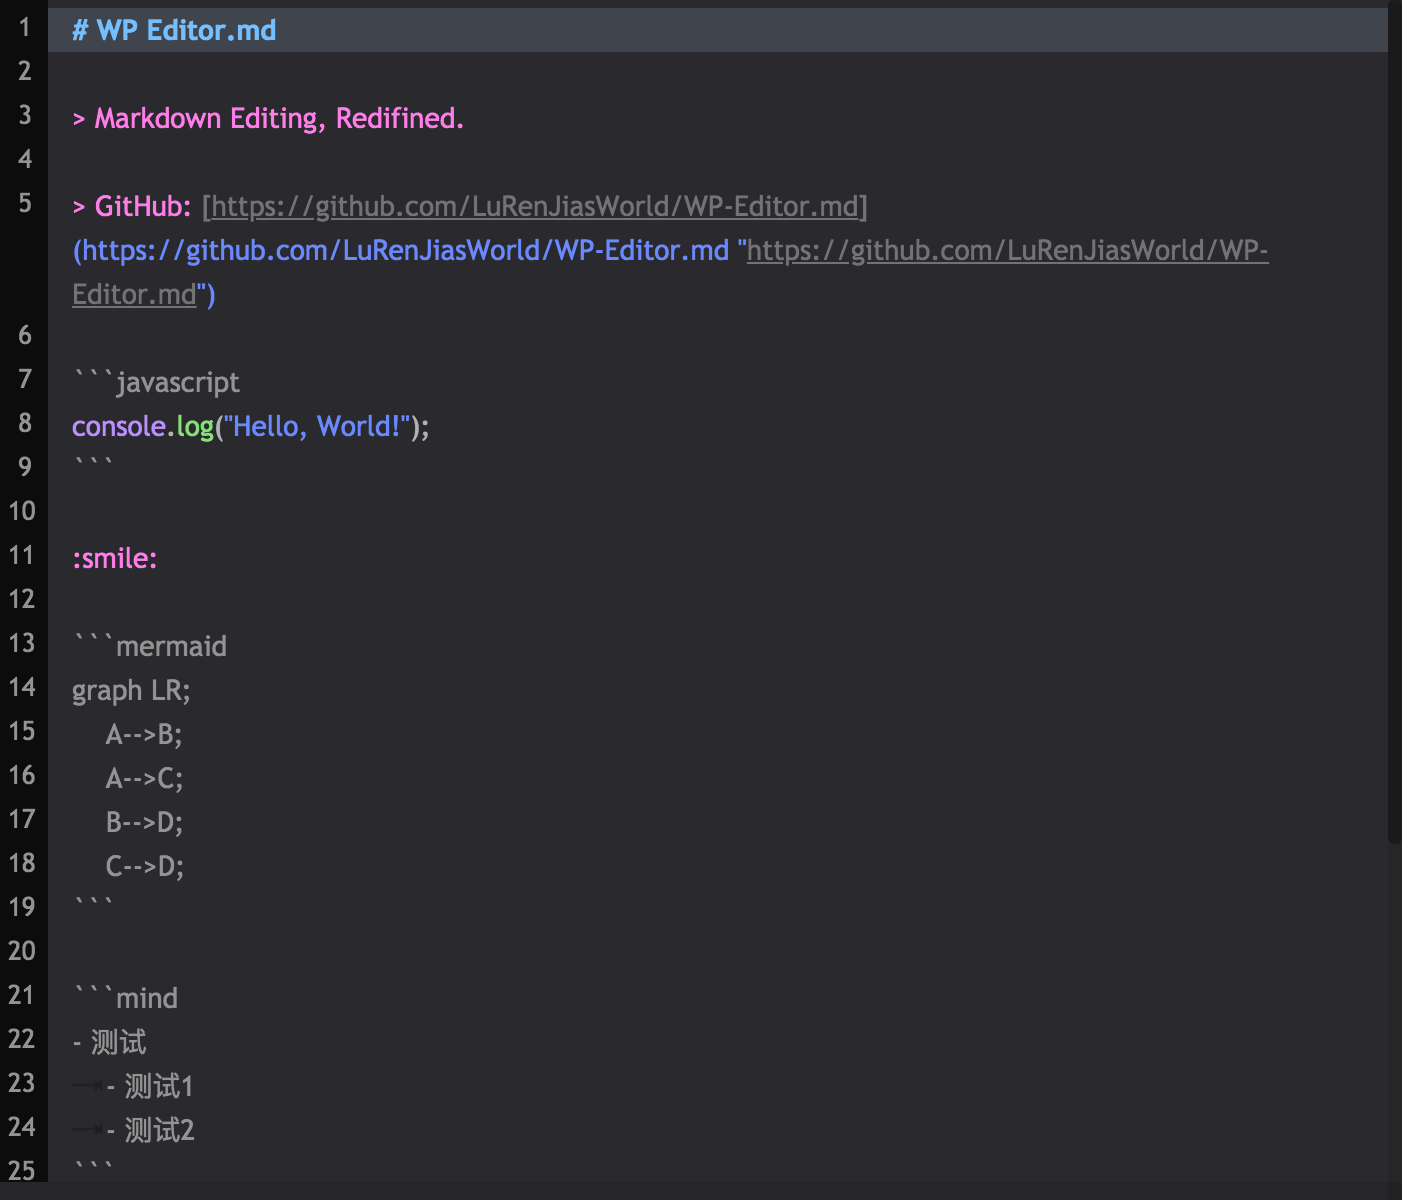
Task: Click the 'C-->D;' line
Action: 145,866
